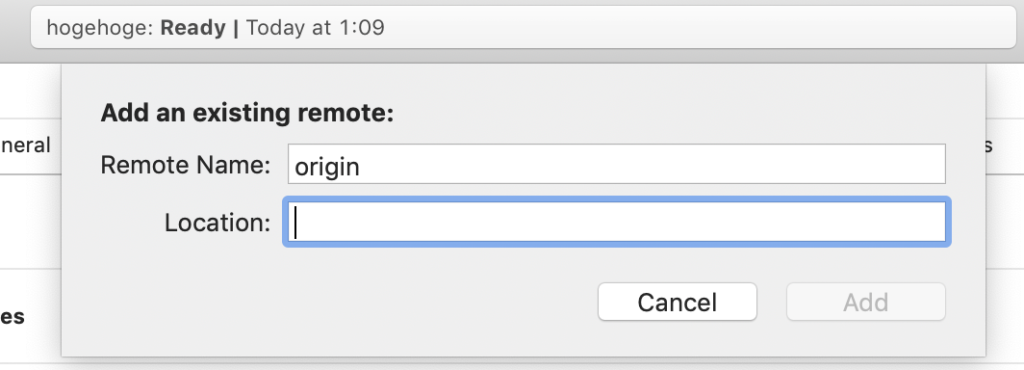Click the Remote Name text field
1024x370 pixels.
click(616, 164)
